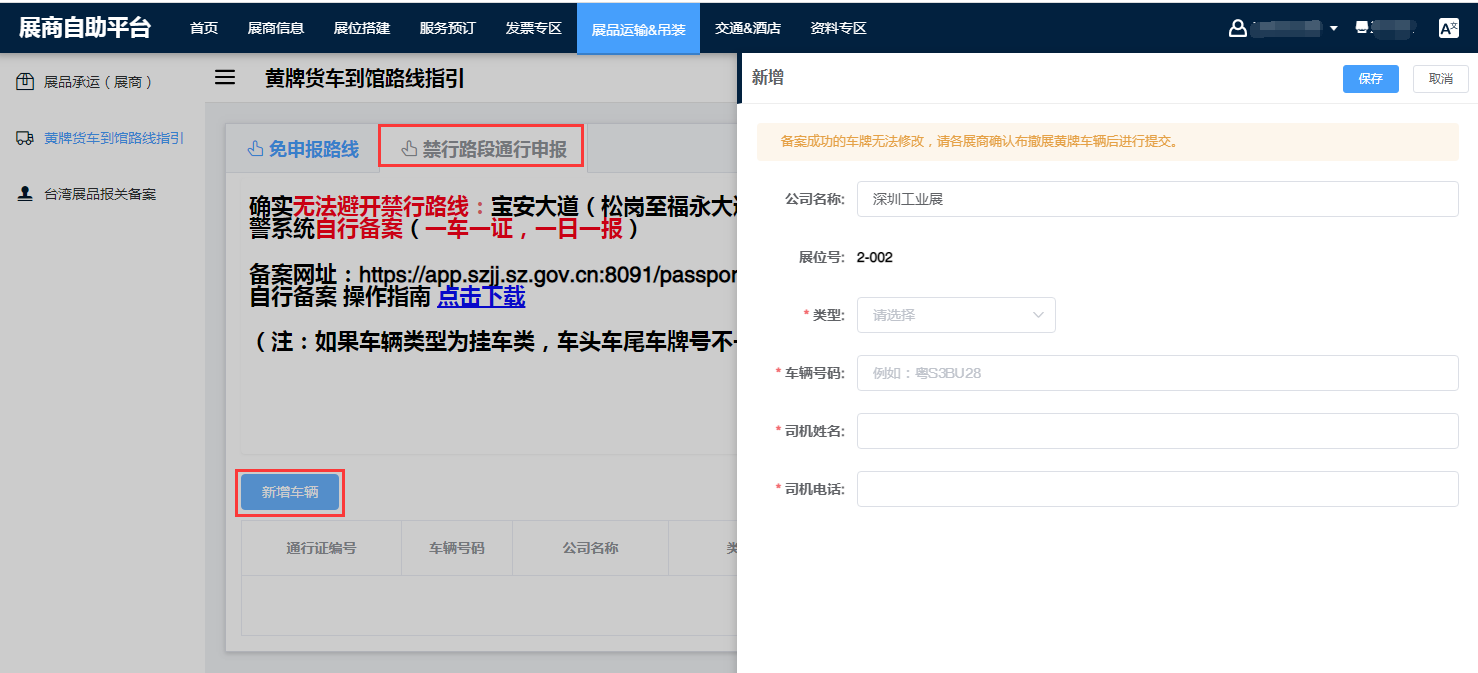Click the 取消 button

click(x=1440, y=79)
